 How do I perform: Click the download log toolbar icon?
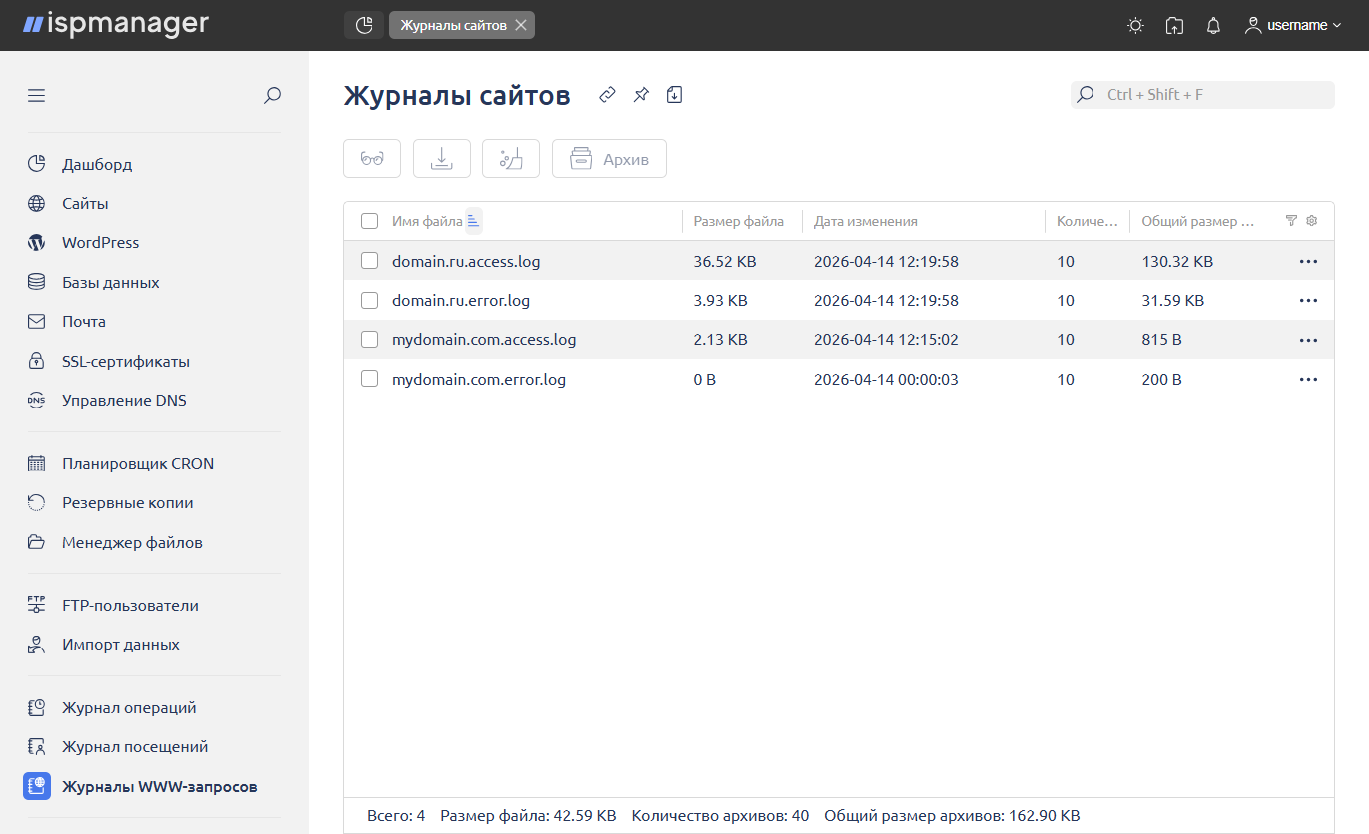tap(441, 159)
